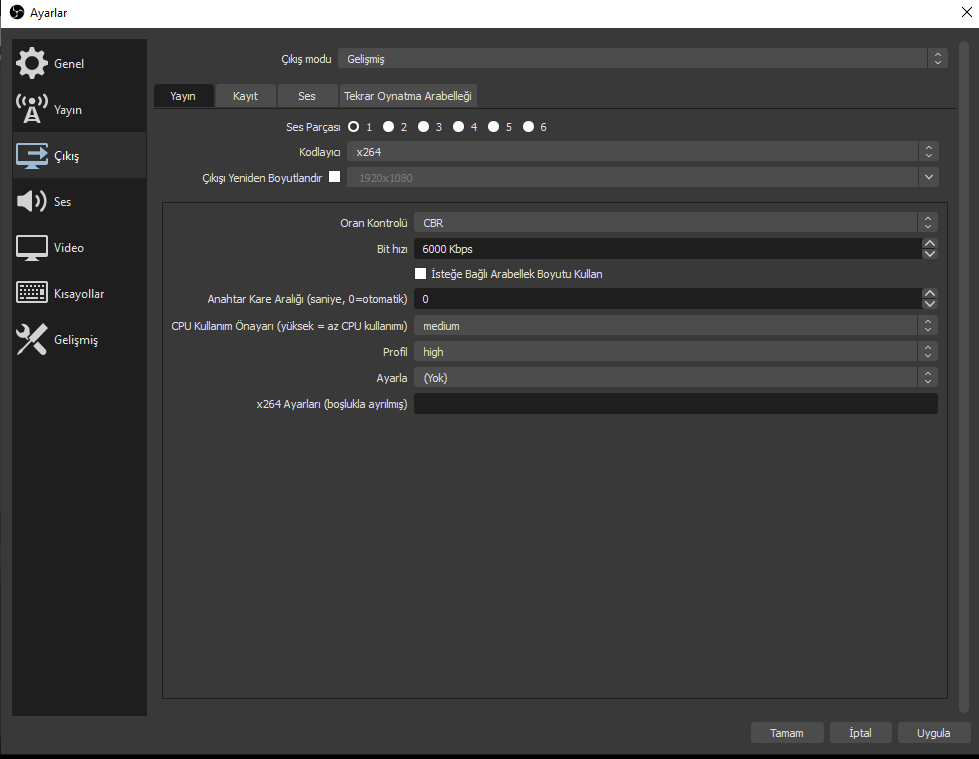This screenshot has width=979, height=759.
Task: Enable Çıkışı Yeniden Boyutlandır checkbox
Action: (335, 177)
